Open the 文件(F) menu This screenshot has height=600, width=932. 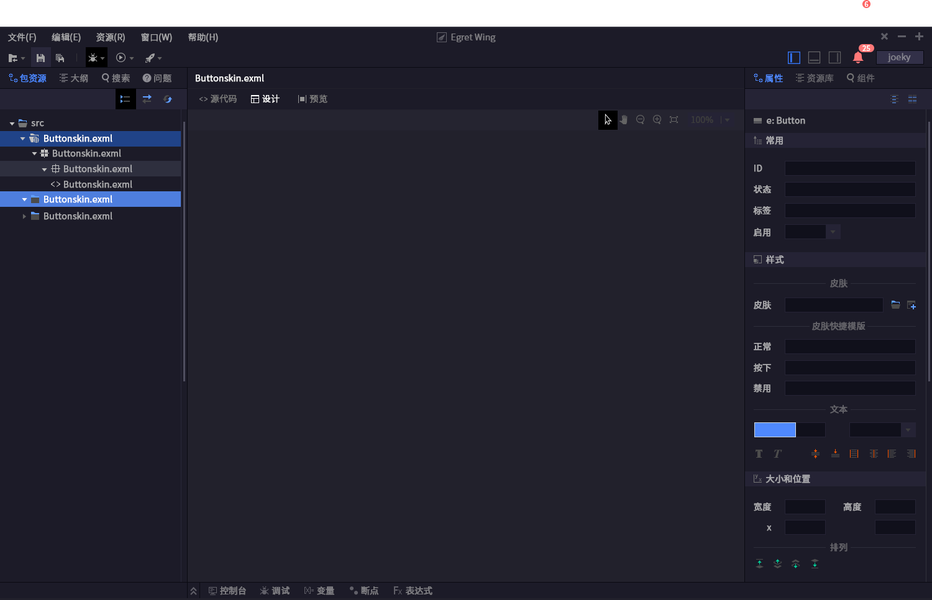(x=22, y=37)
